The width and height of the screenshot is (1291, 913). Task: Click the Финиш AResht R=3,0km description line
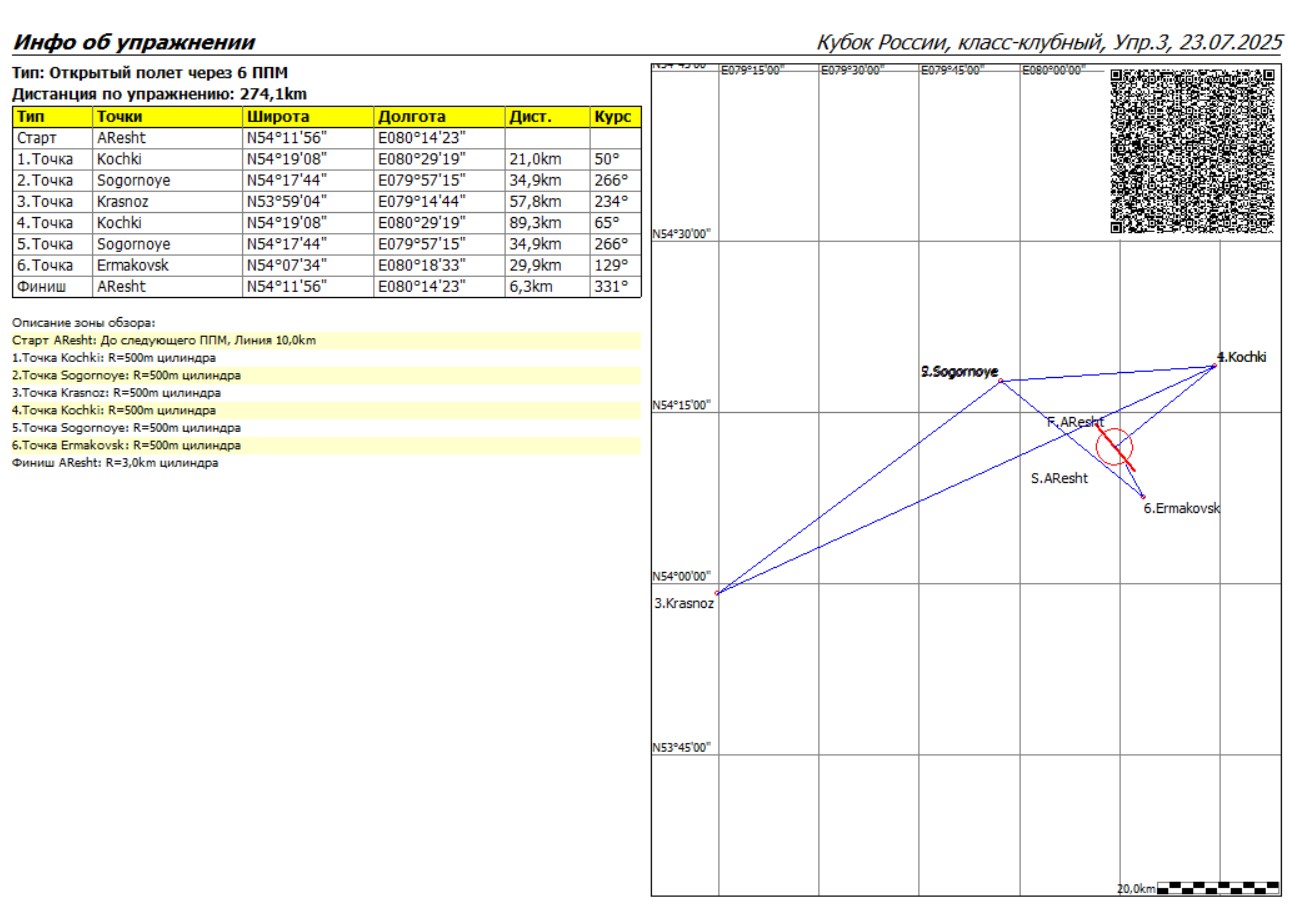(x=115, y=464)
